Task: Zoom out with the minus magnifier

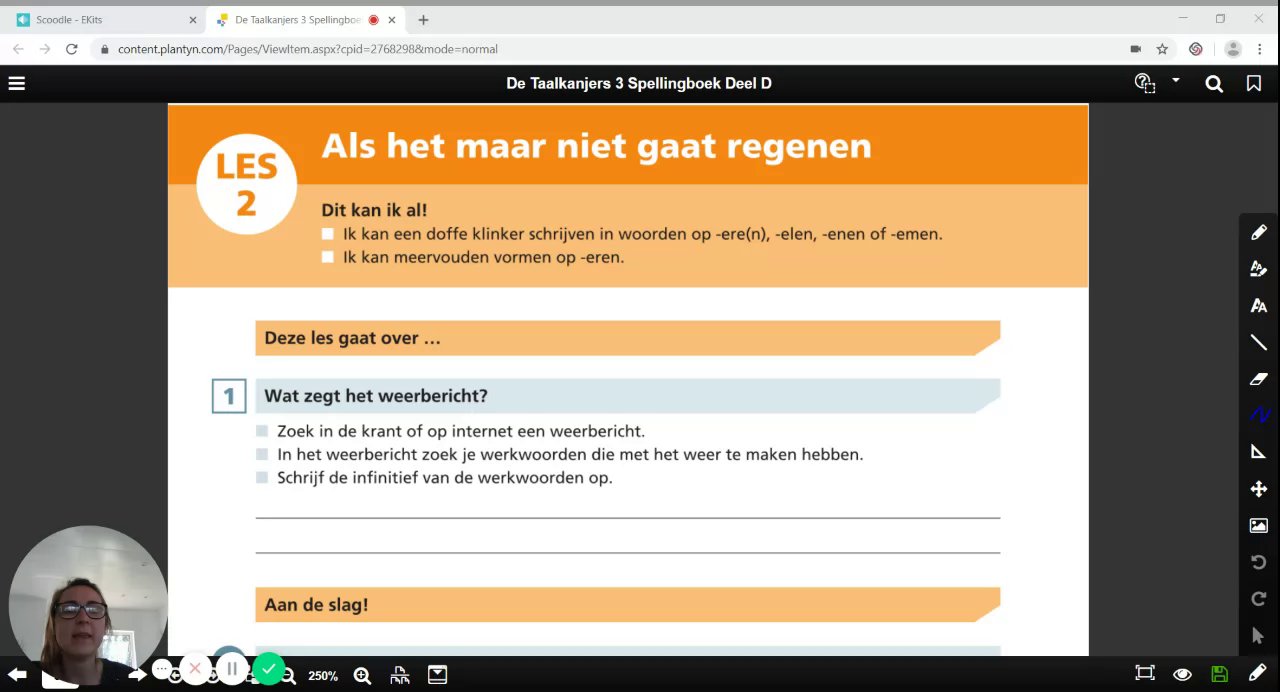Action: click(288, 677)
